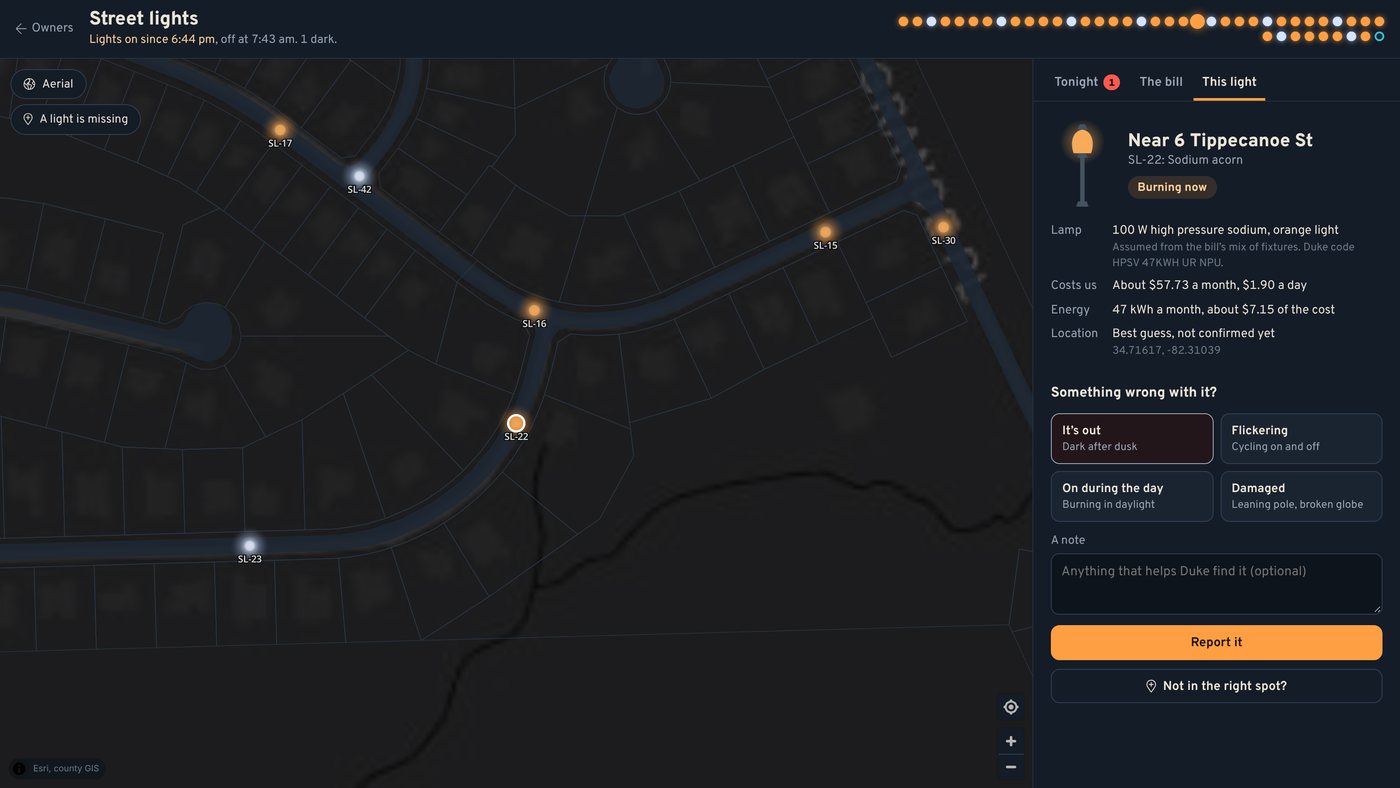Select street light SL-23 on the map
Screen dimensions: 1400x788
pyautogui.click(x=250, y=545)
